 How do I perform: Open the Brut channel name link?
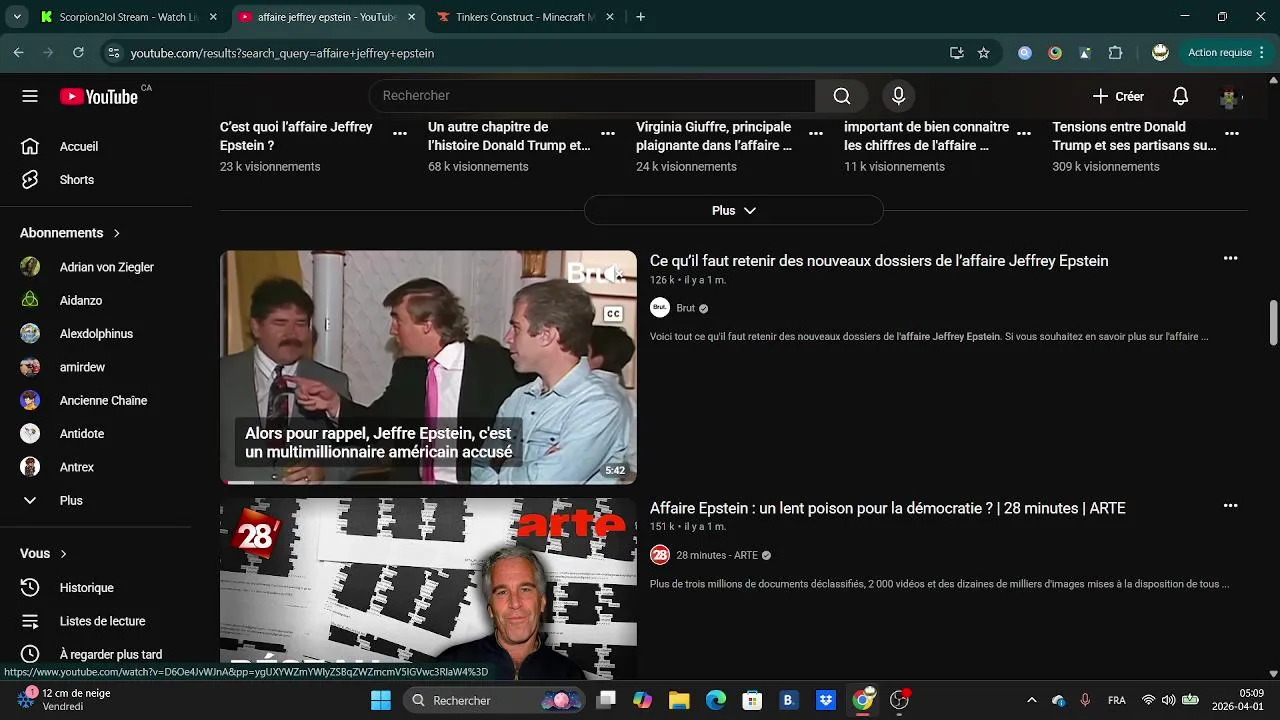click(x=685, y=308)
